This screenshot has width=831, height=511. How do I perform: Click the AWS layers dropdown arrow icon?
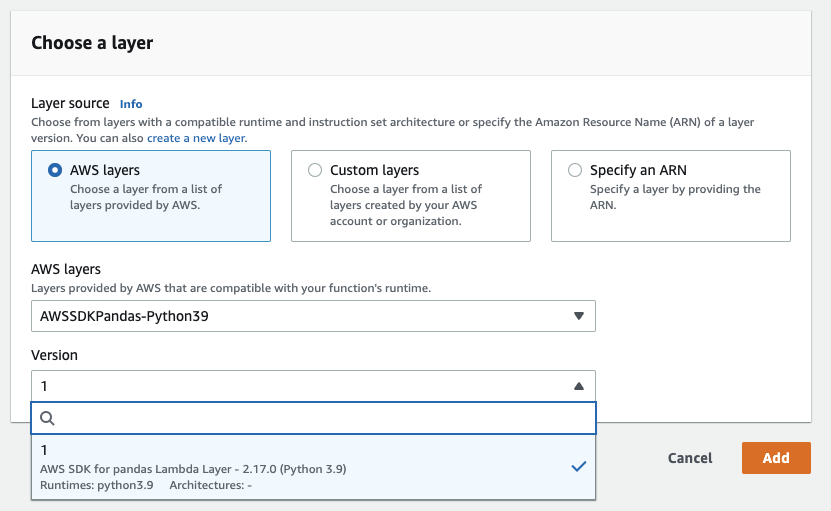pyautogui.click(x=579, y=316)
